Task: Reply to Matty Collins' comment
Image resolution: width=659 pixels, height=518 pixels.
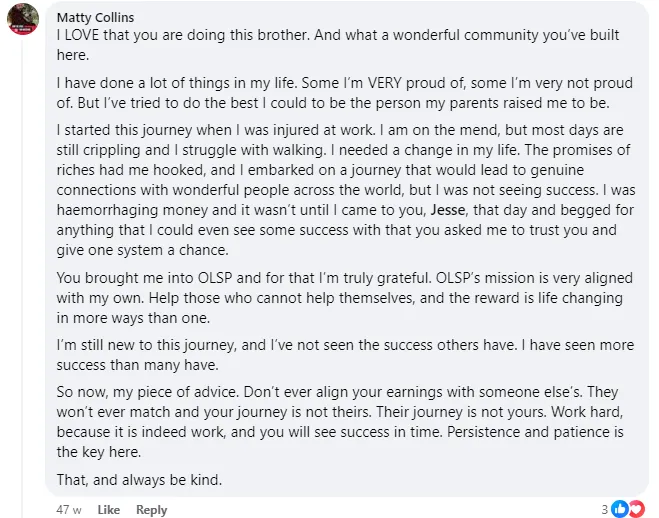Action: (x=152, y=510)
